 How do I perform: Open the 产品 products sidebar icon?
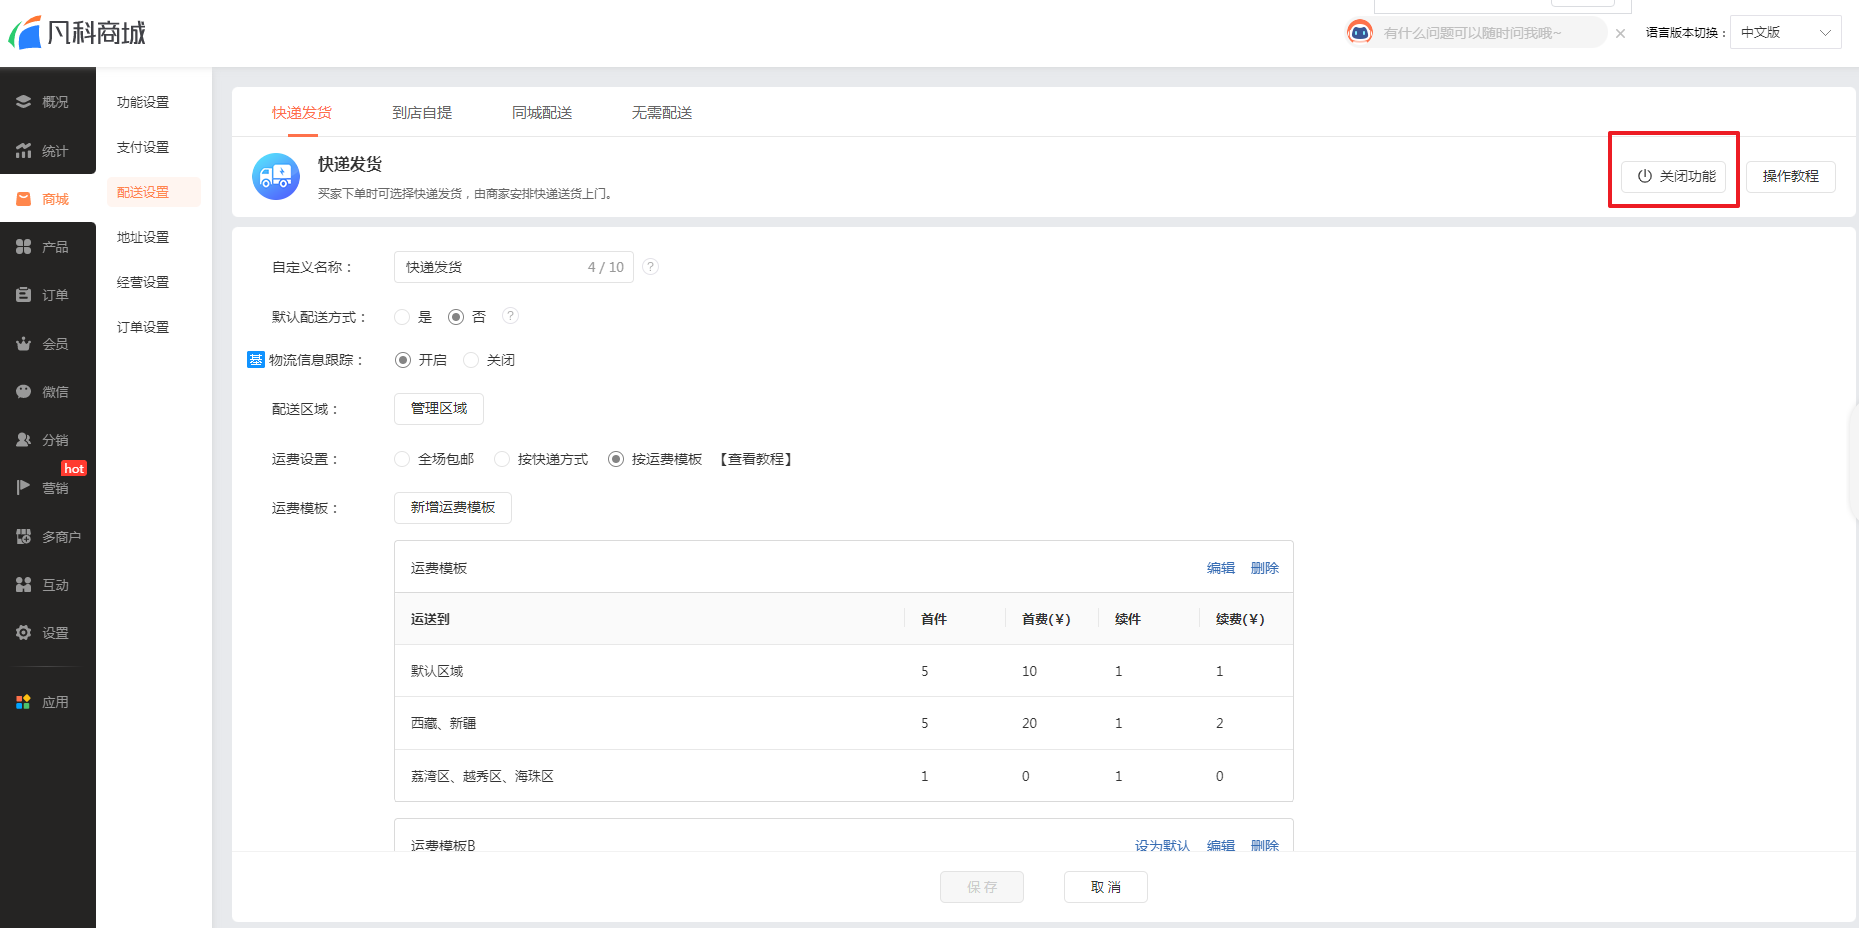tap(23, 247)
